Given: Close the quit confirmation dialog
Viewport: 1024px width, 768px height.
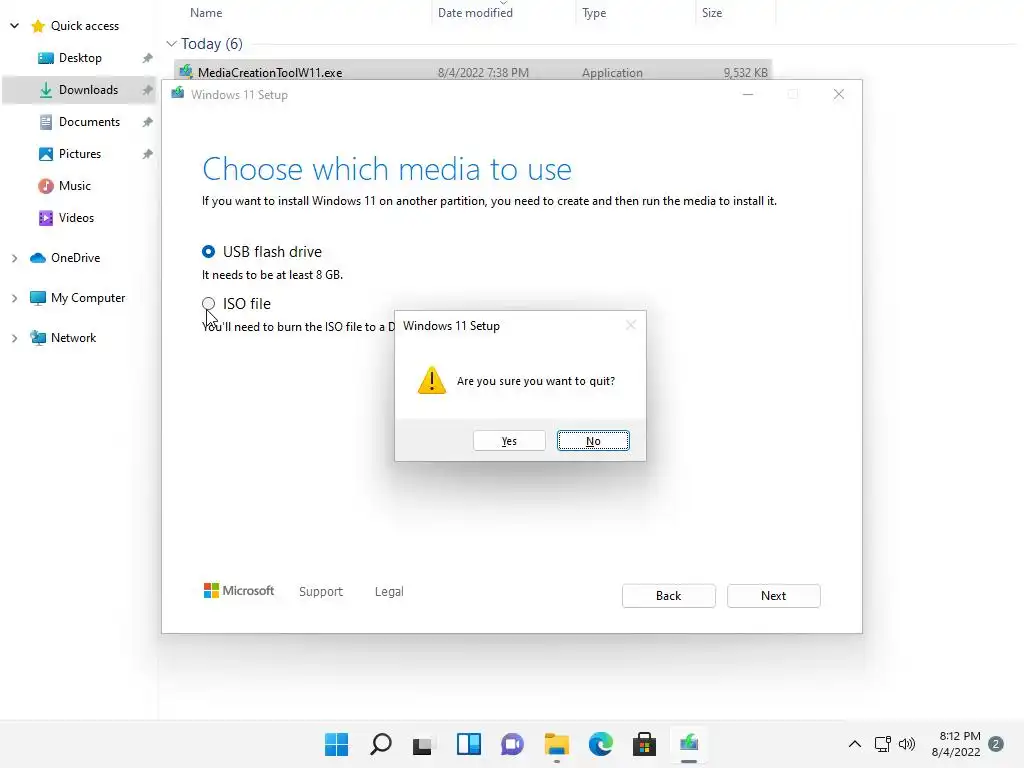Looking at the screenshot, I should 630,325.
